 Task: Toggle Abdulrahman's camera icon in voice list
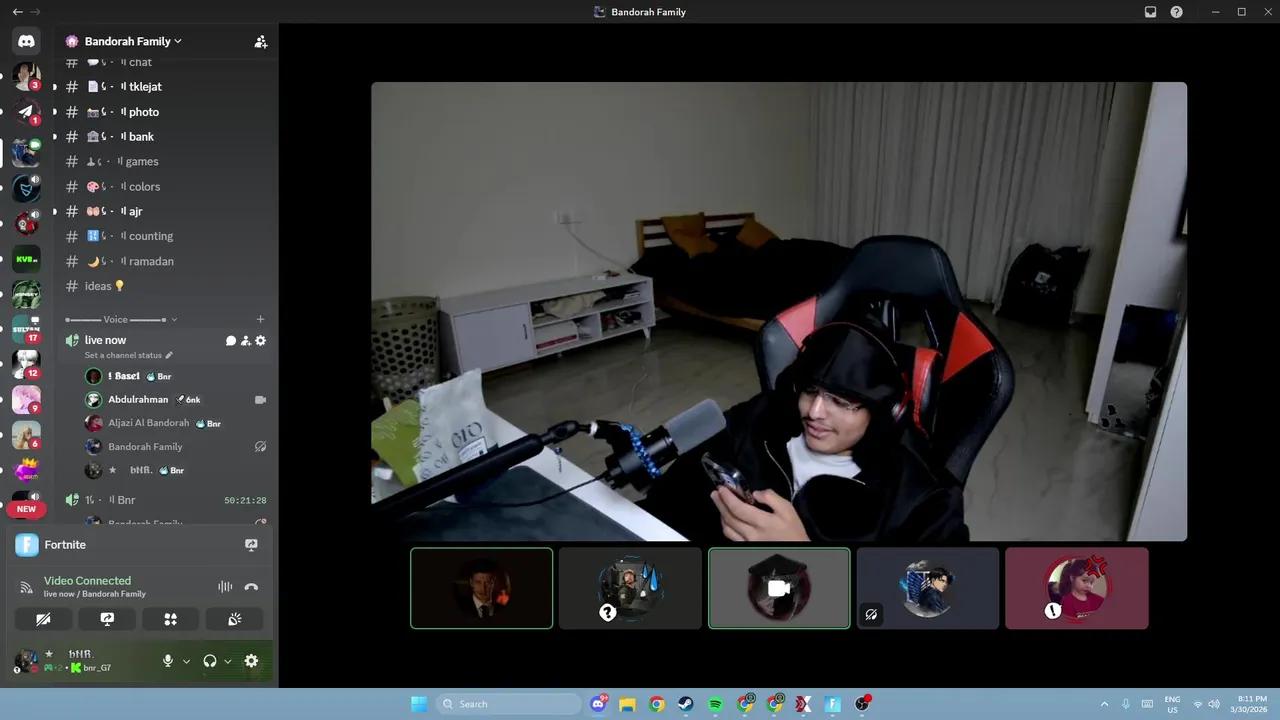coord(260,400)
